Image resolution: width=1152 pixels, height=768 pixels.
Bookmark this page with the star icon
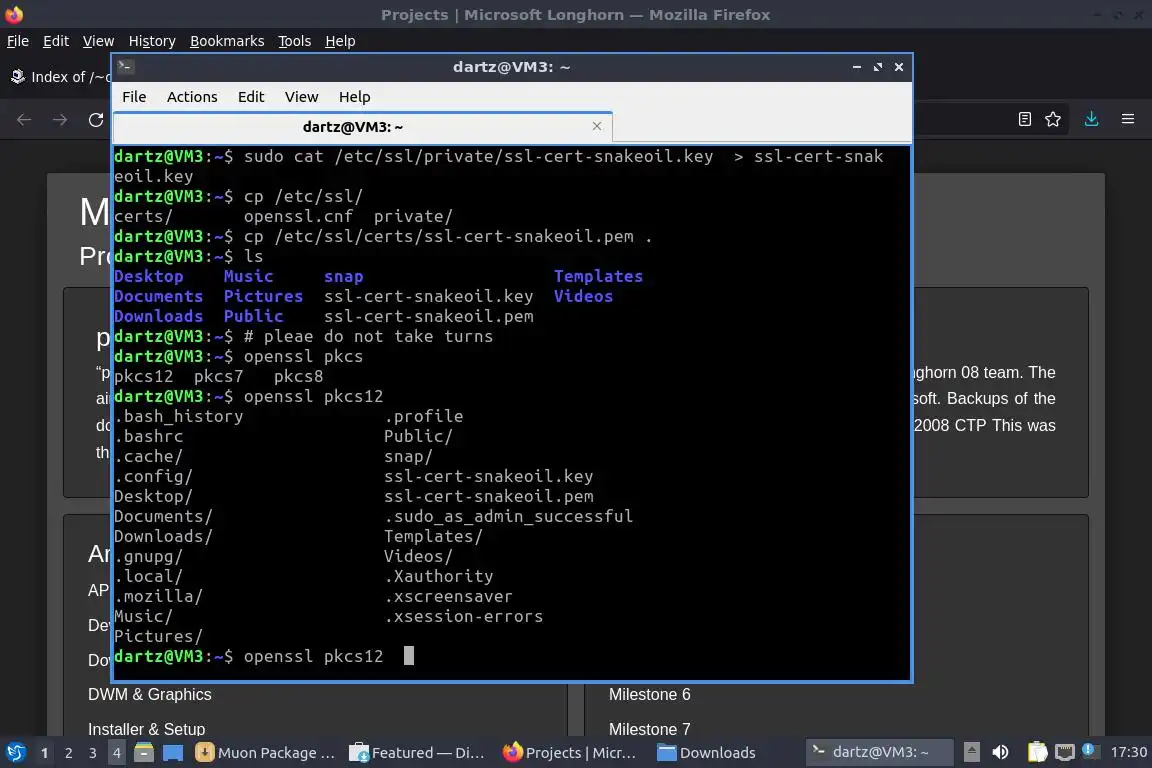point(1053,119)
